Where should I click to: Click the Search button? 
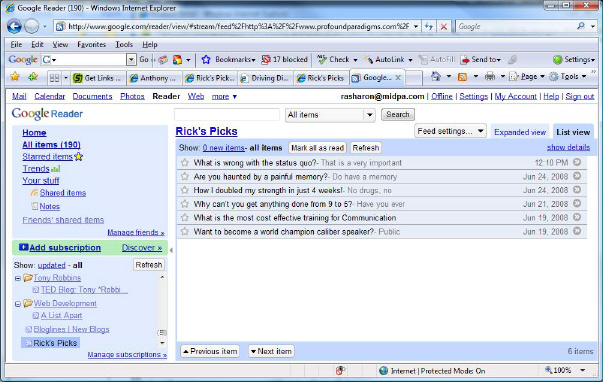click(x=398, y=115)
